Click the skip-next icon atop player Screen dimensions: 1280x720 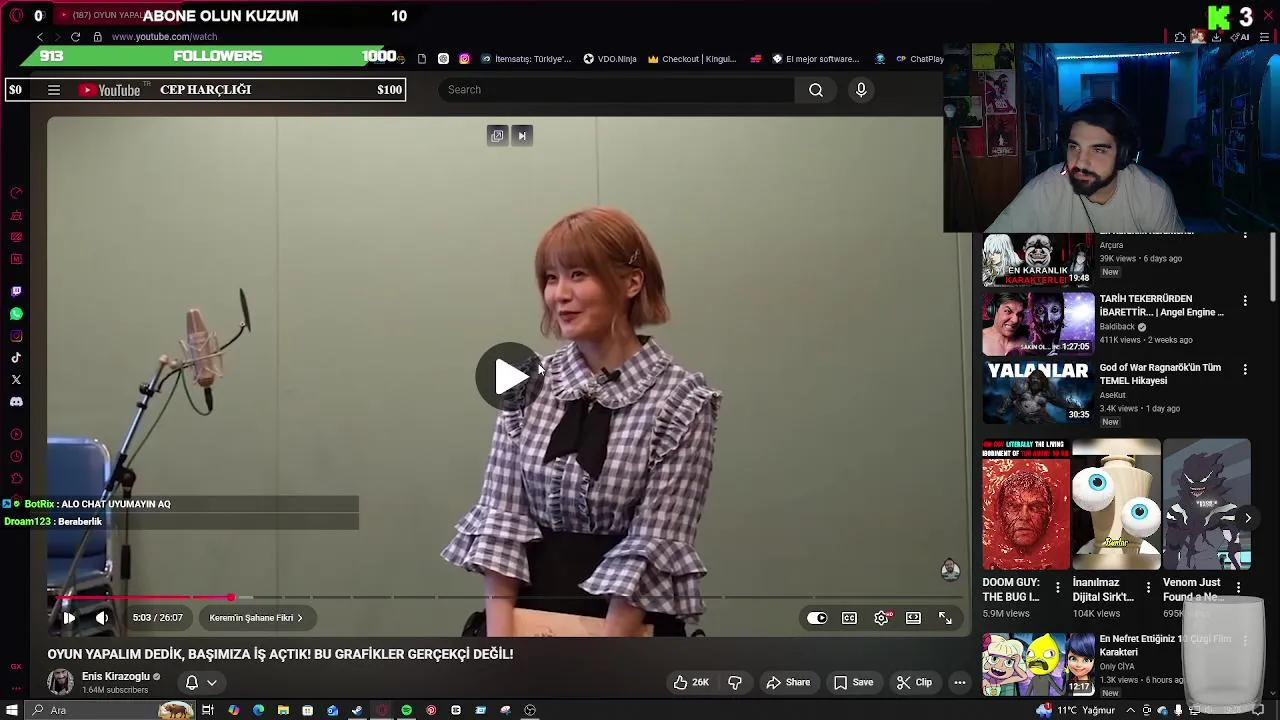point(521,136)
